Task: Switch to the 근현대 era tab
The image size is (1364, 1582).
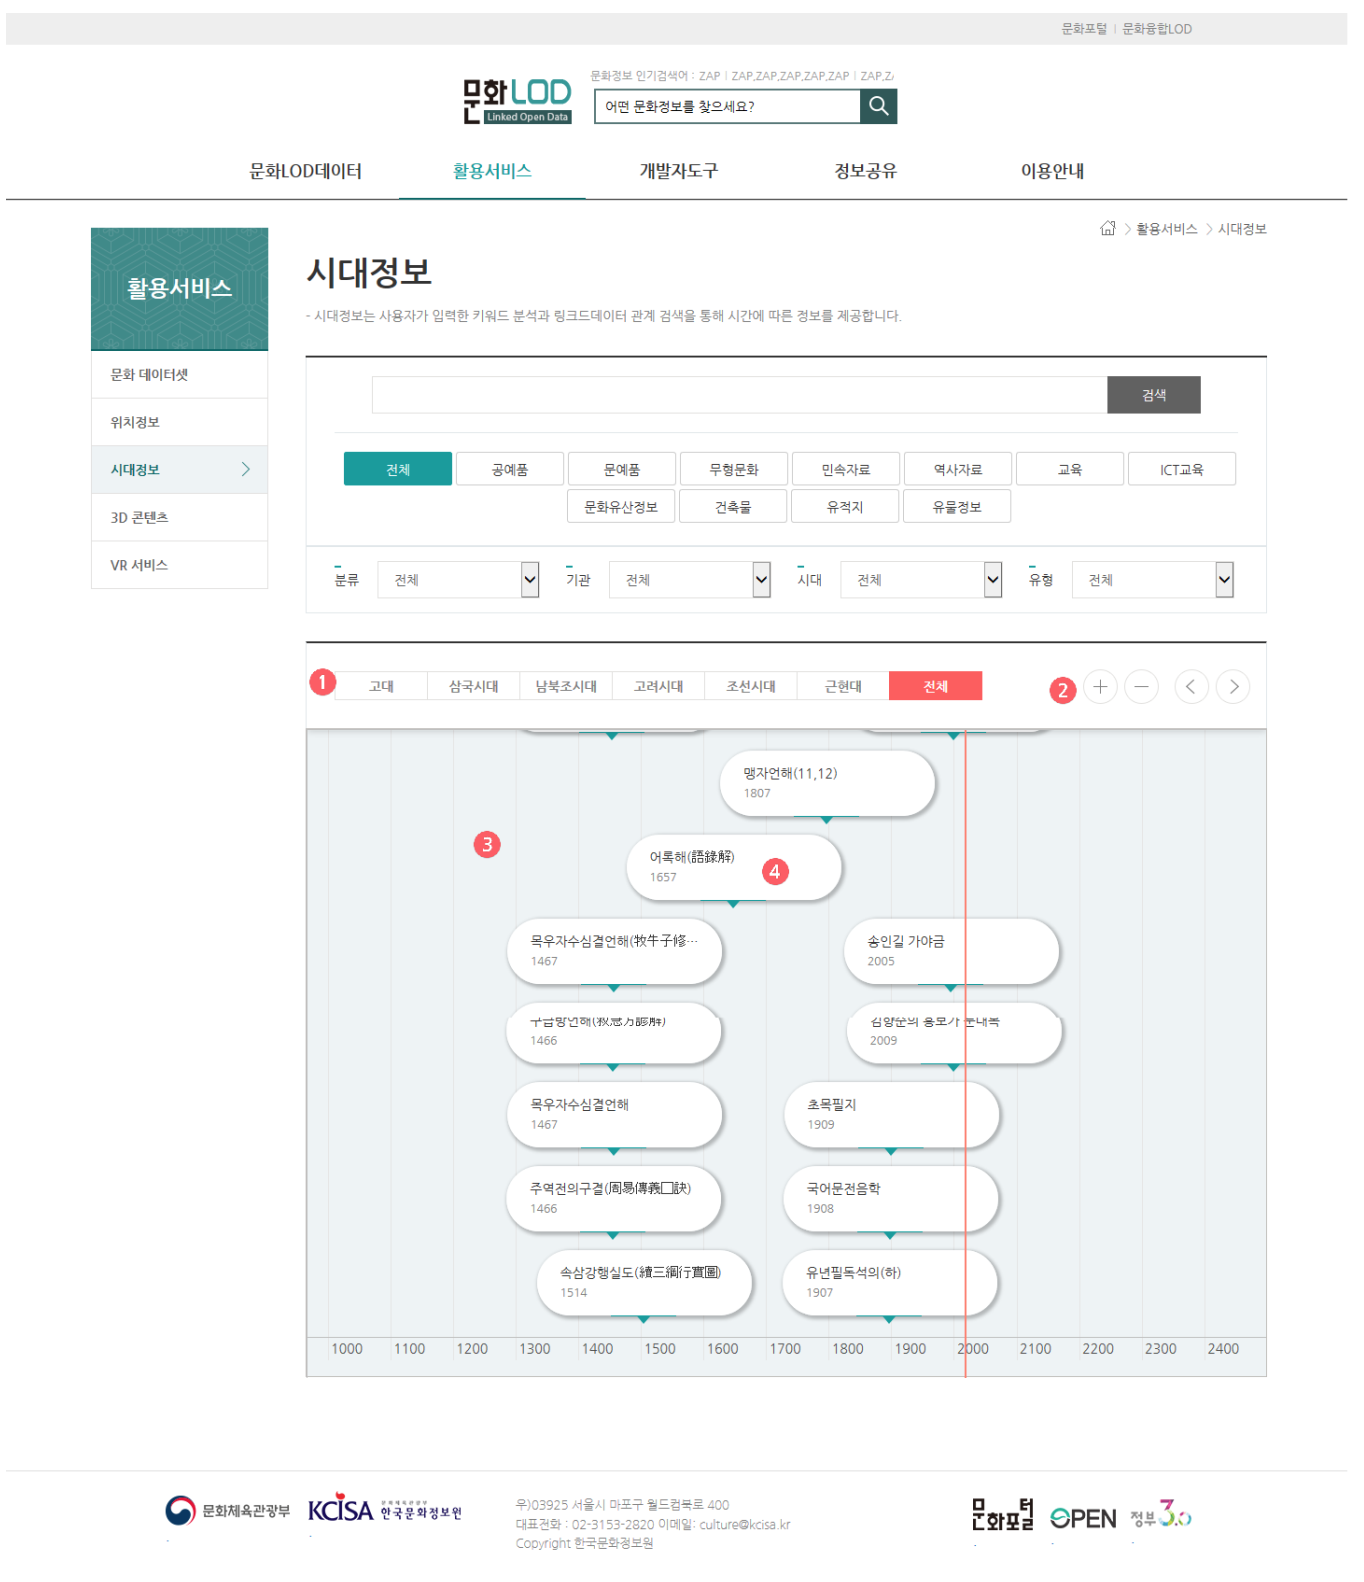Action: coord(843,686)
